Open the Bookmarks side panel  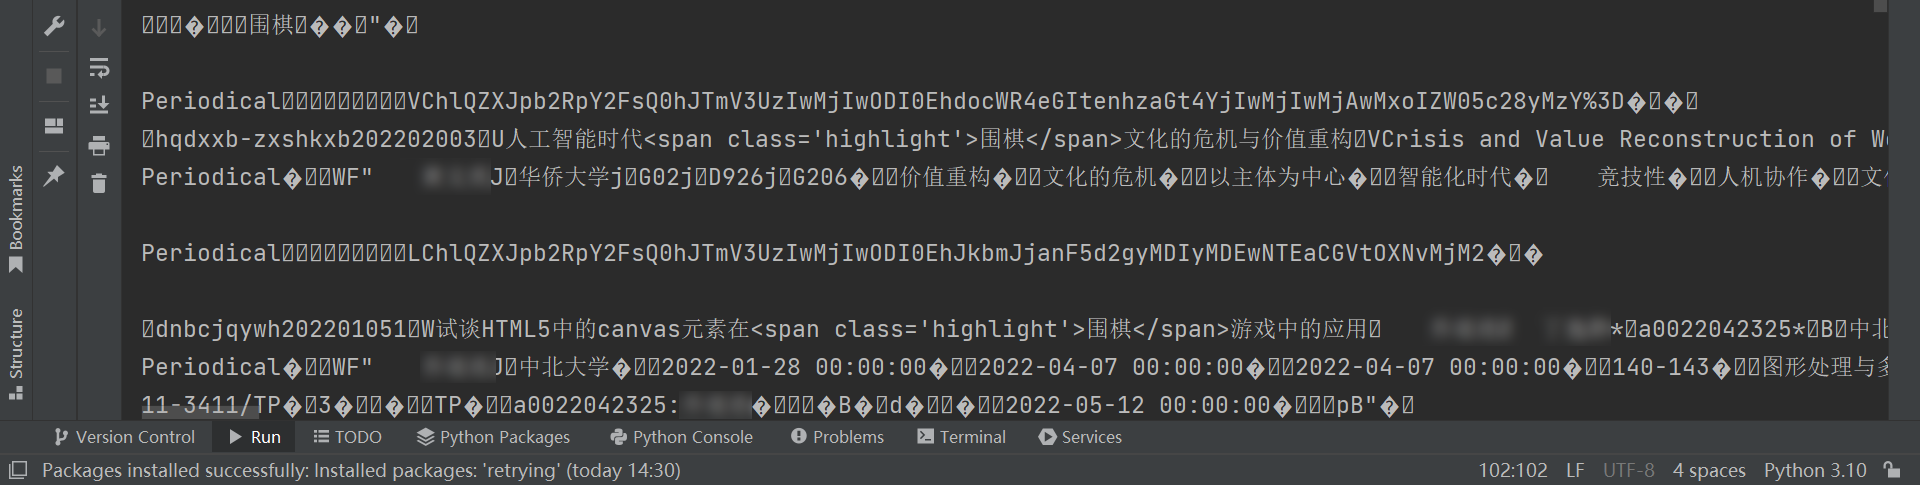pyautogui.click(x=16, y=218)
